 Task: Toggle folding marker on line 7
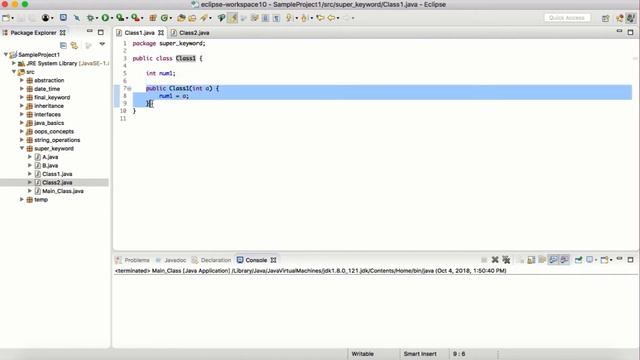tap(129, 88)
